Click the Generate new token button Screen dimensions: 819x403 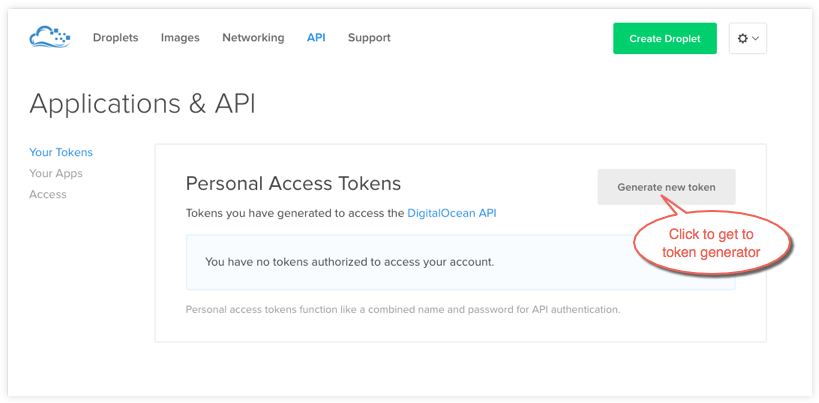pos(666,187)
